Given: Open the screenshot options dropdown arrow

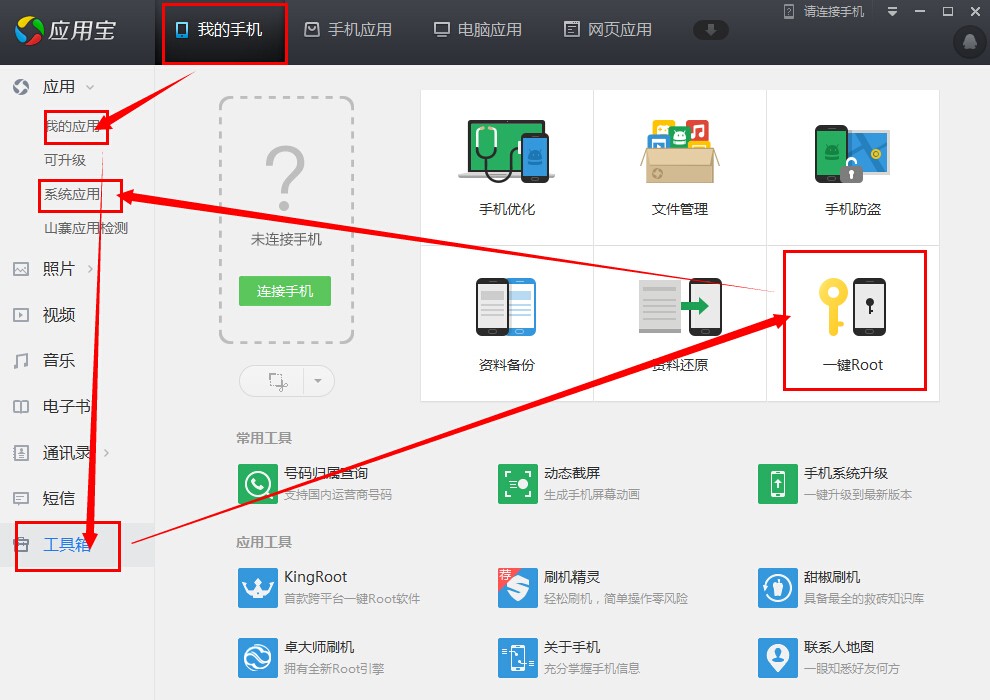Looking at the screenshot, I should click(318, 381).
